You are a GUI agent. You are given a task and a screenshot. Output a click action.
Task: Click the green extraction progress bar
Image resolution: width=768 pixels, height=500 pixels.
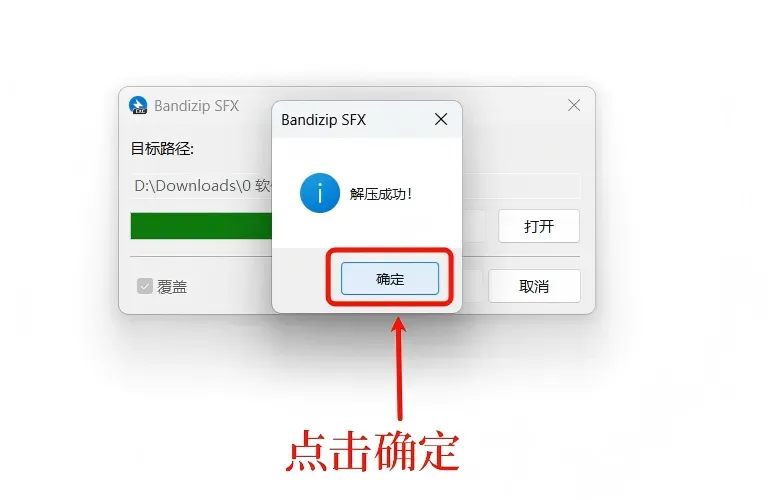click(x=201, y=226)
